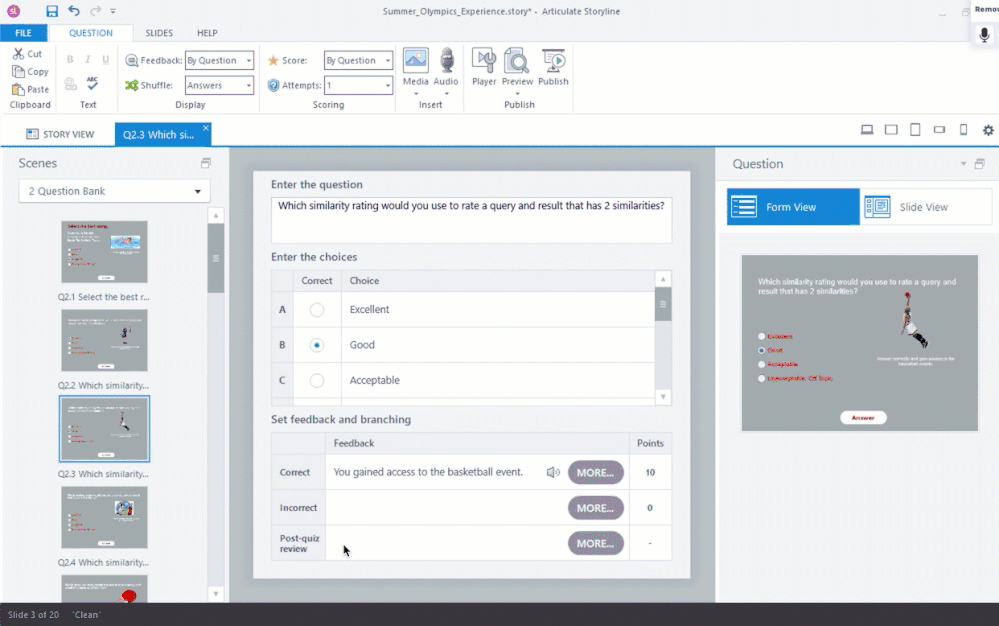The image size is (999, 626).
Task: Mark choice A Excellent as correct
Action: [317, 310]
